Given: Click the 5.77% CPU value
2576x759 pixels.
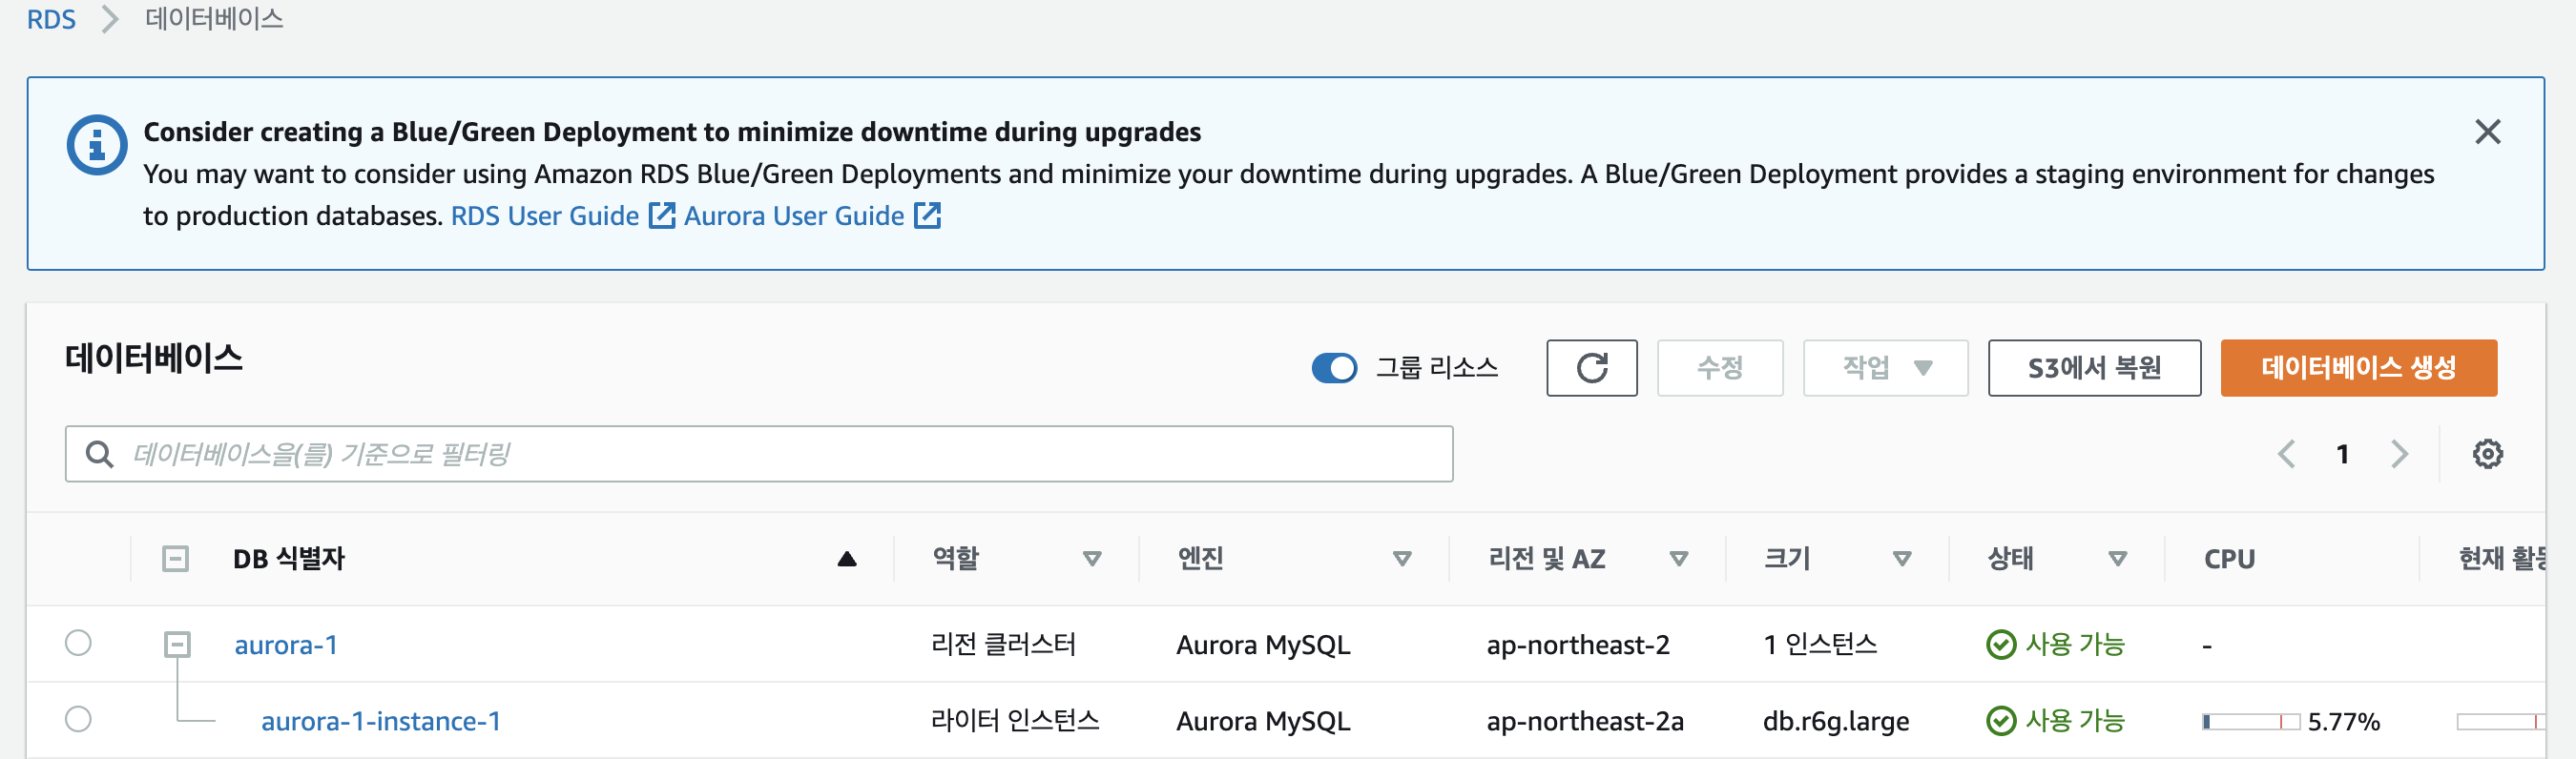Looking at the screenshot, I should (2343, 722).
